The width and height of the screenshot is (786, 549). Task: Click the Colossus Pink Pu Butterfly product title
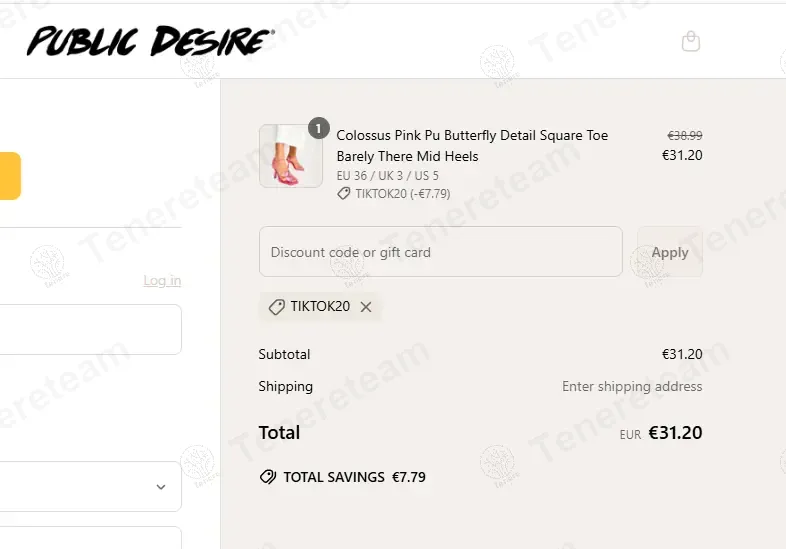[472, 146]
